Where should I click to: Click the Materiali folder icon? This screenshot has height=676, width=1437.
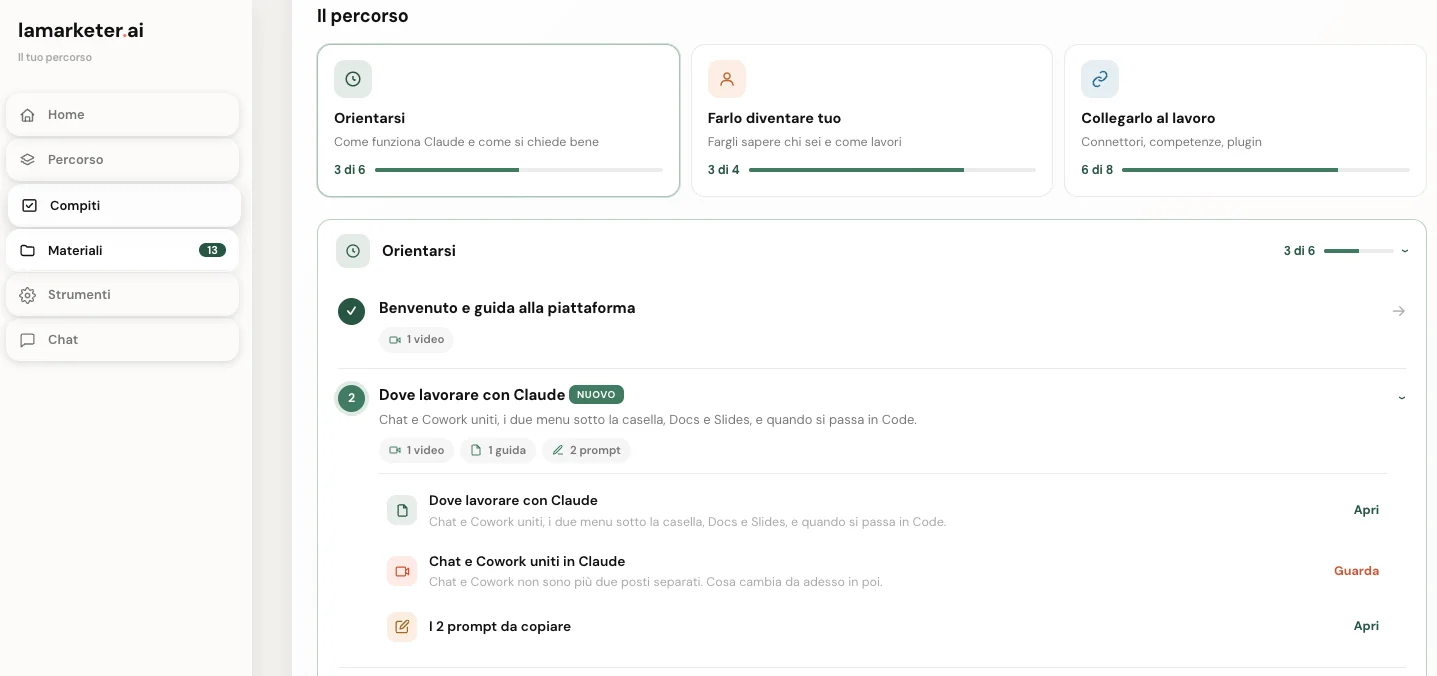click(28, 251)
